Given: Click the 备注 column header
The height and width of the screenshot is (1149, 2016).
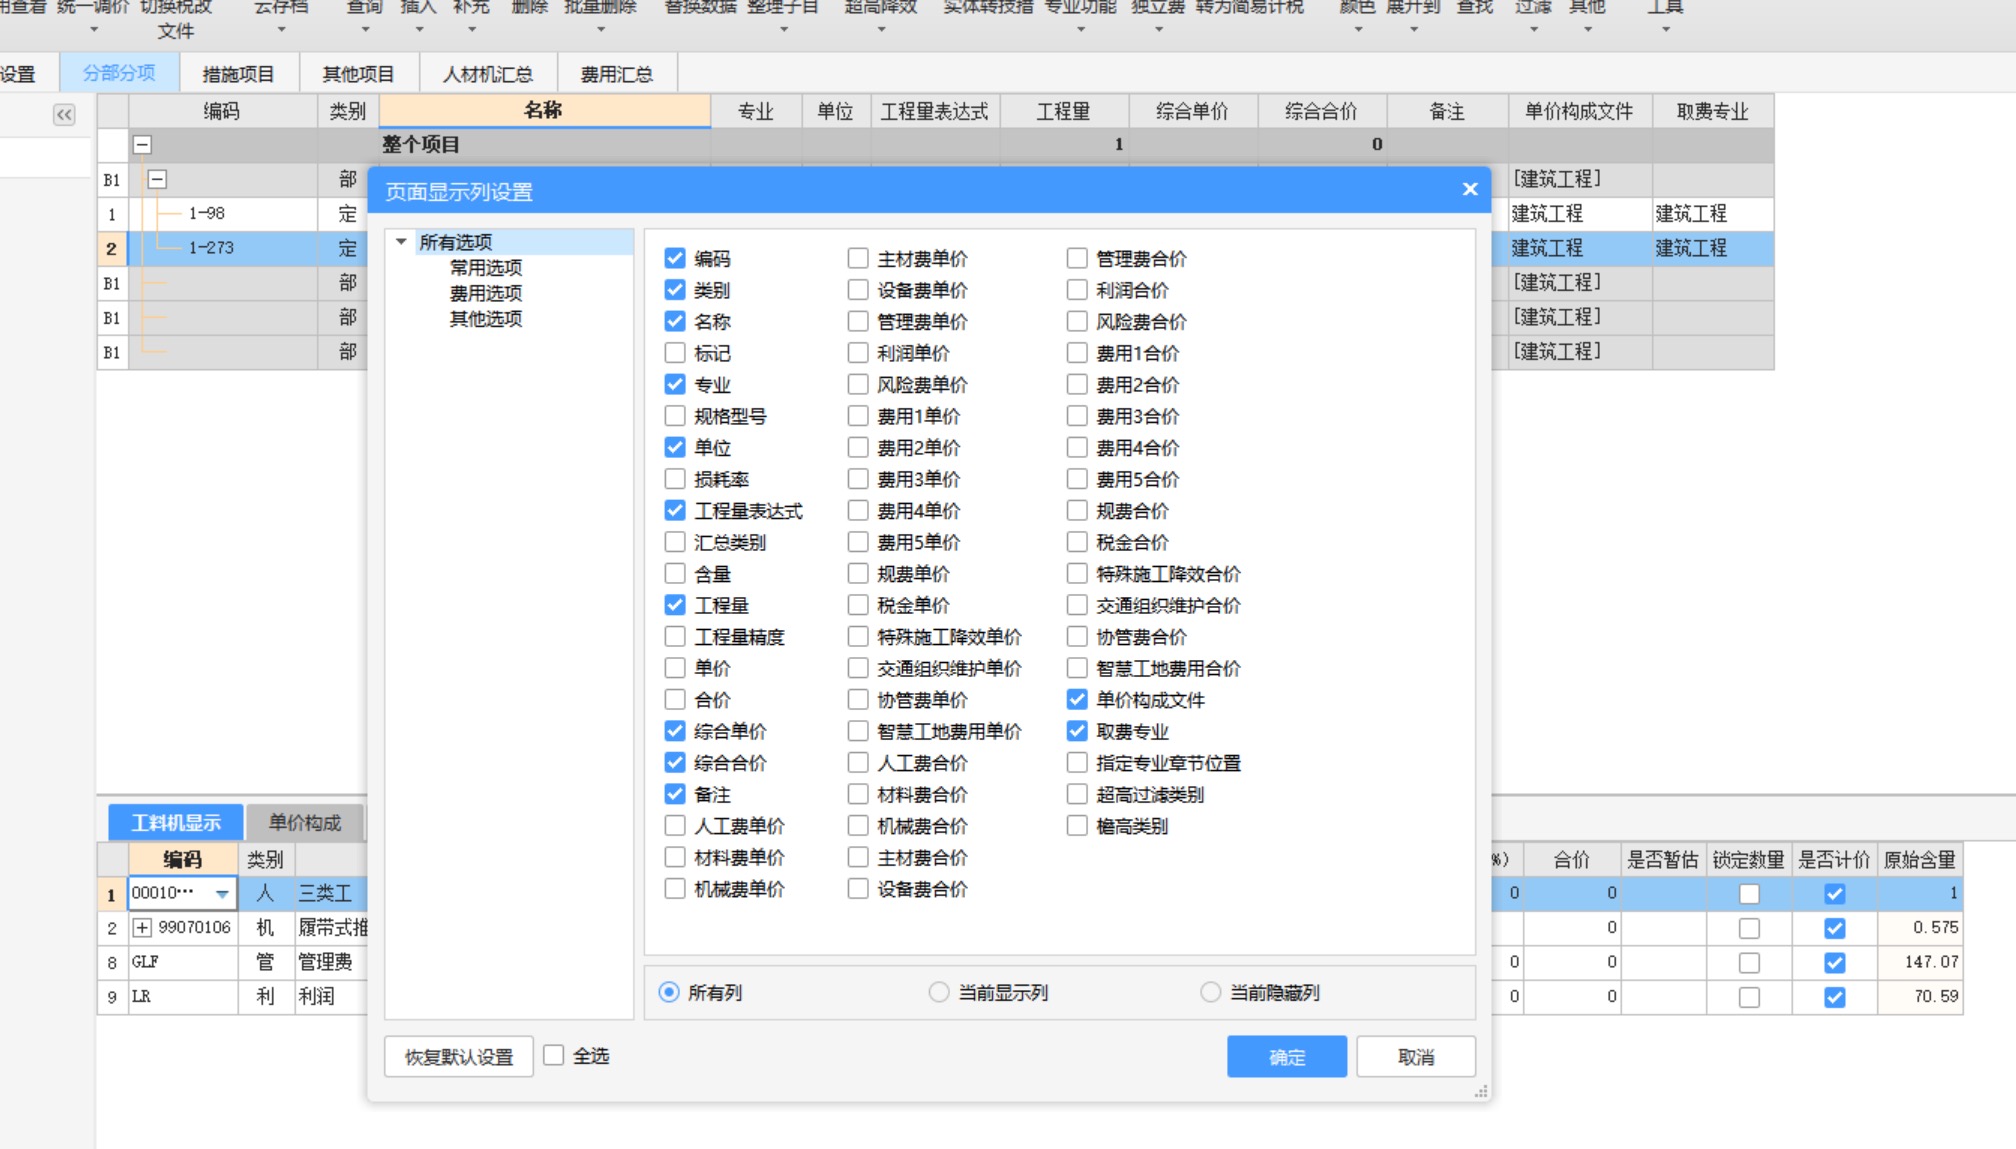Looking at the screenshot, I should (x=1447, y=111).
